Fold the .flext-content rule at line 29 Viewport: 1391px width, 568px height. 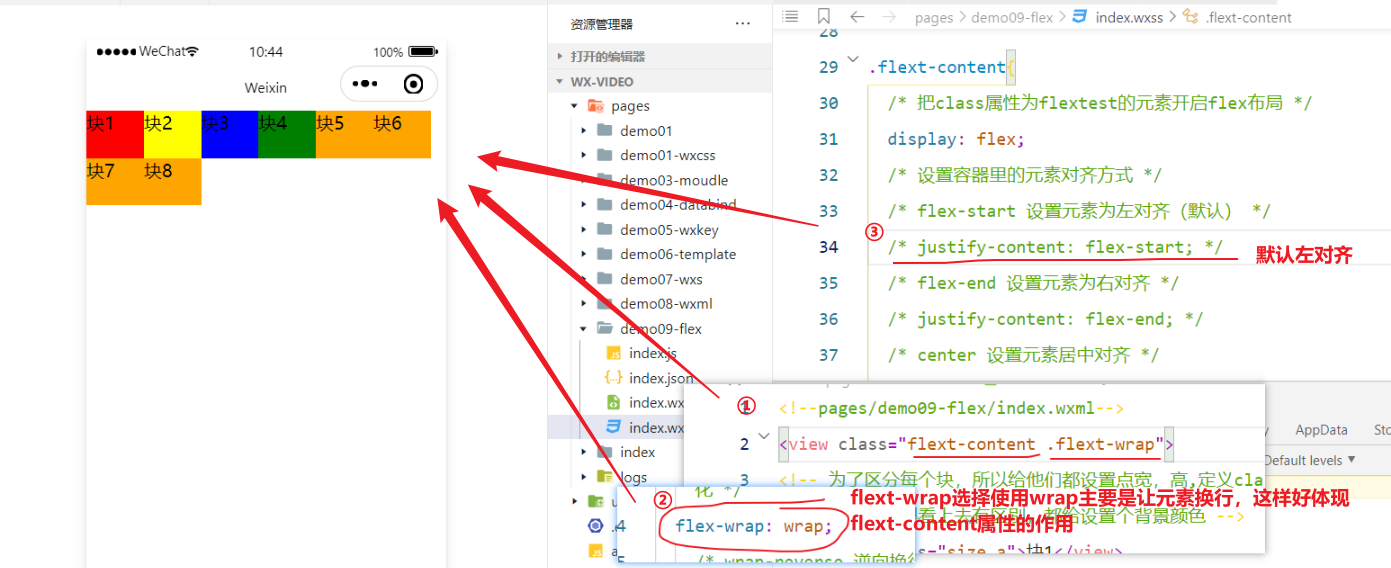click(853, 60)
